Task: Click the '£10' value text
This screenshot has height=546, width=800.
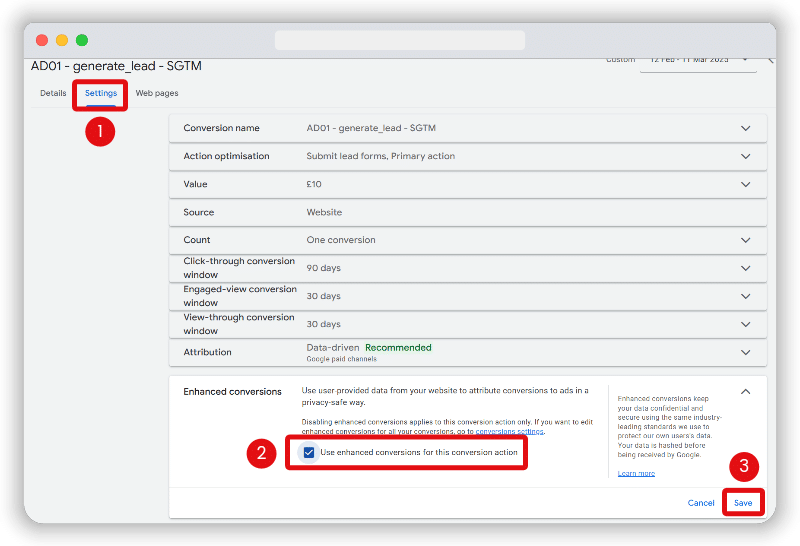Action: pyautogui.click(x=314, y=184)
